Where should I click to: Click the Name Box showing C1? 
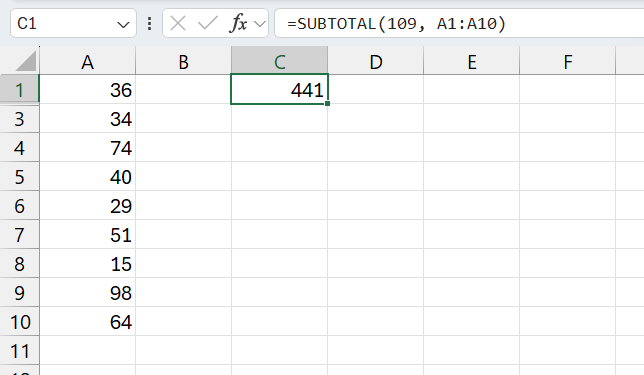pyautogui.click(x=73, y=23)
